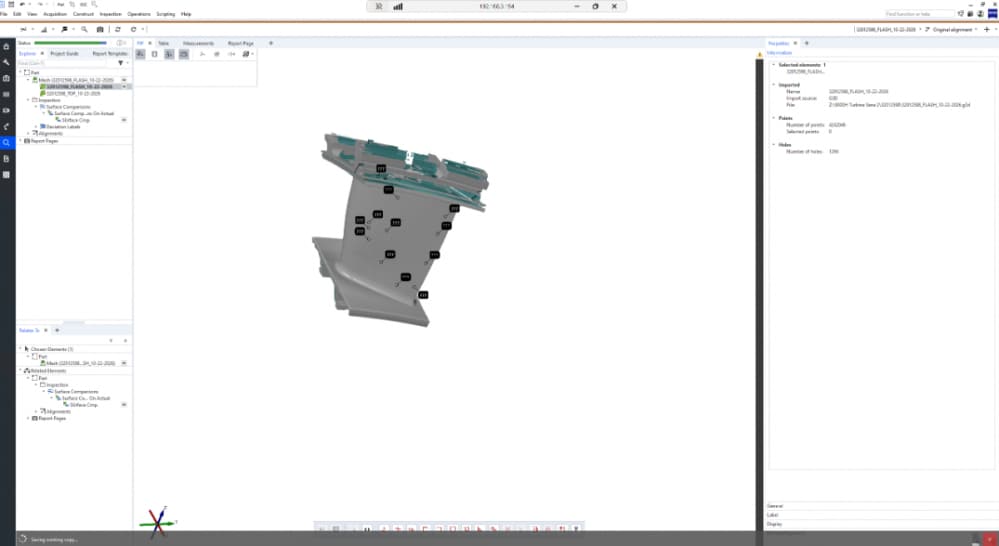
Task: Select the 32012598_TOP mesh in the Explorer tree
Action: pyautogui.click(x=73, y=93)
